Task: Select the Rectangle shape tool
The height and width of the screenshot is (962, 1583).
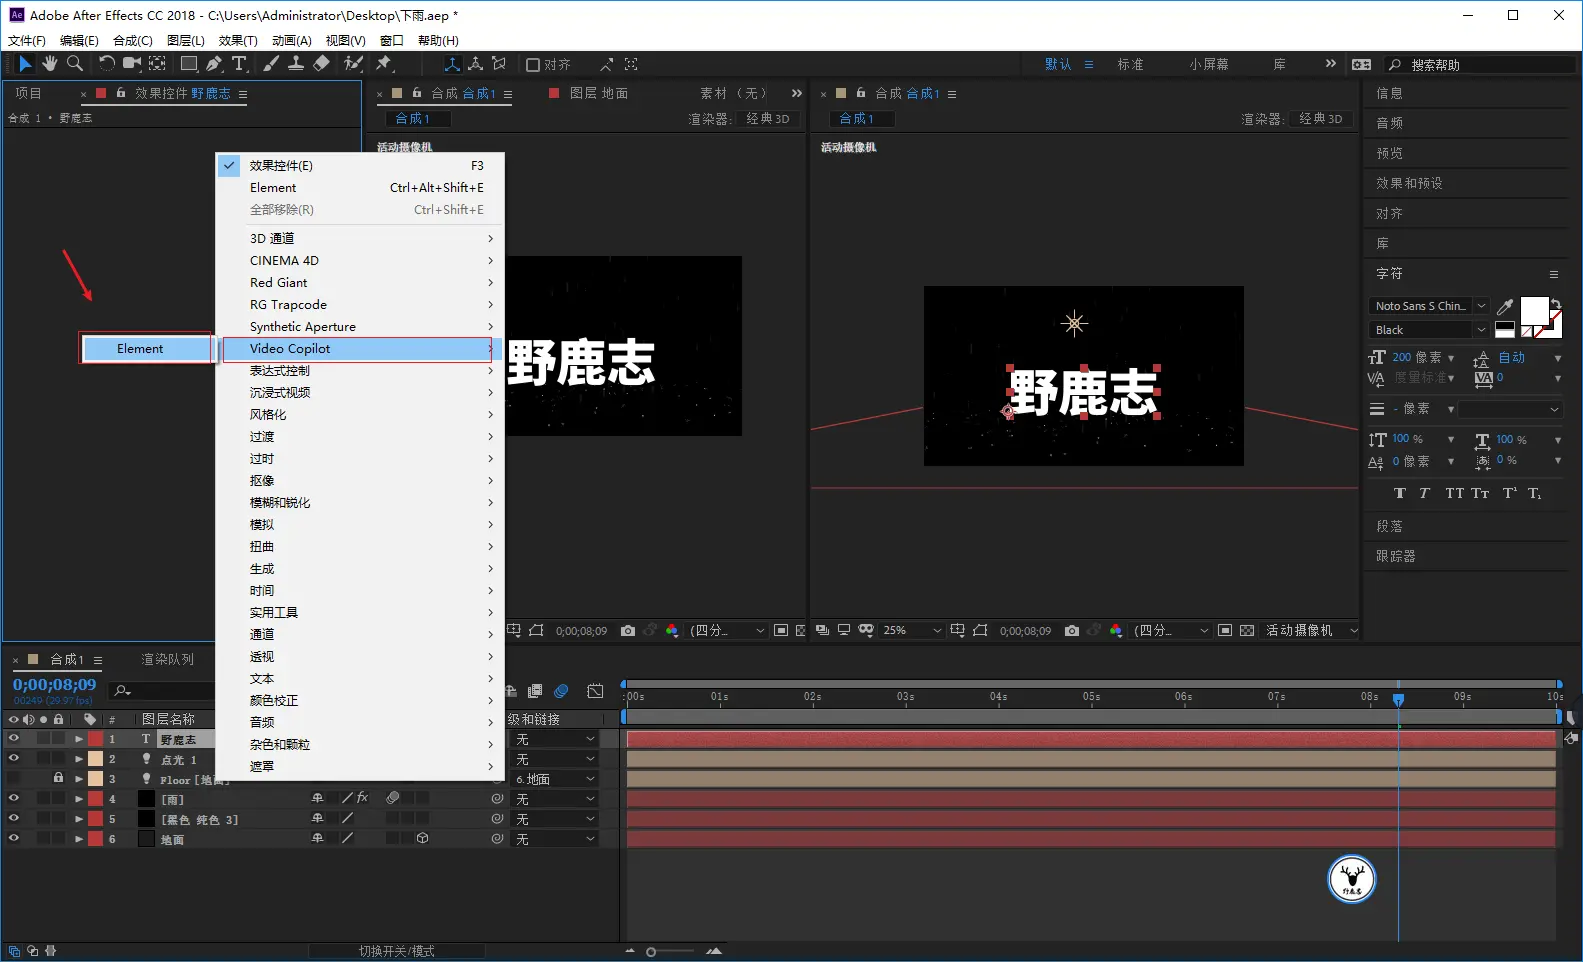Action: click(188, 64)
